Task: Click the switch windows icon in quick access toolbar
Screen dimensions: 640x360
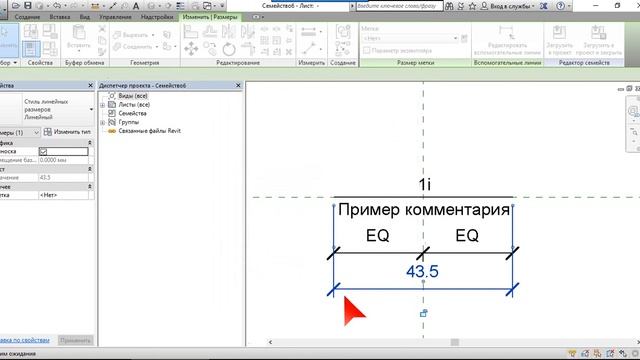Action: click(x=207, y=6)
